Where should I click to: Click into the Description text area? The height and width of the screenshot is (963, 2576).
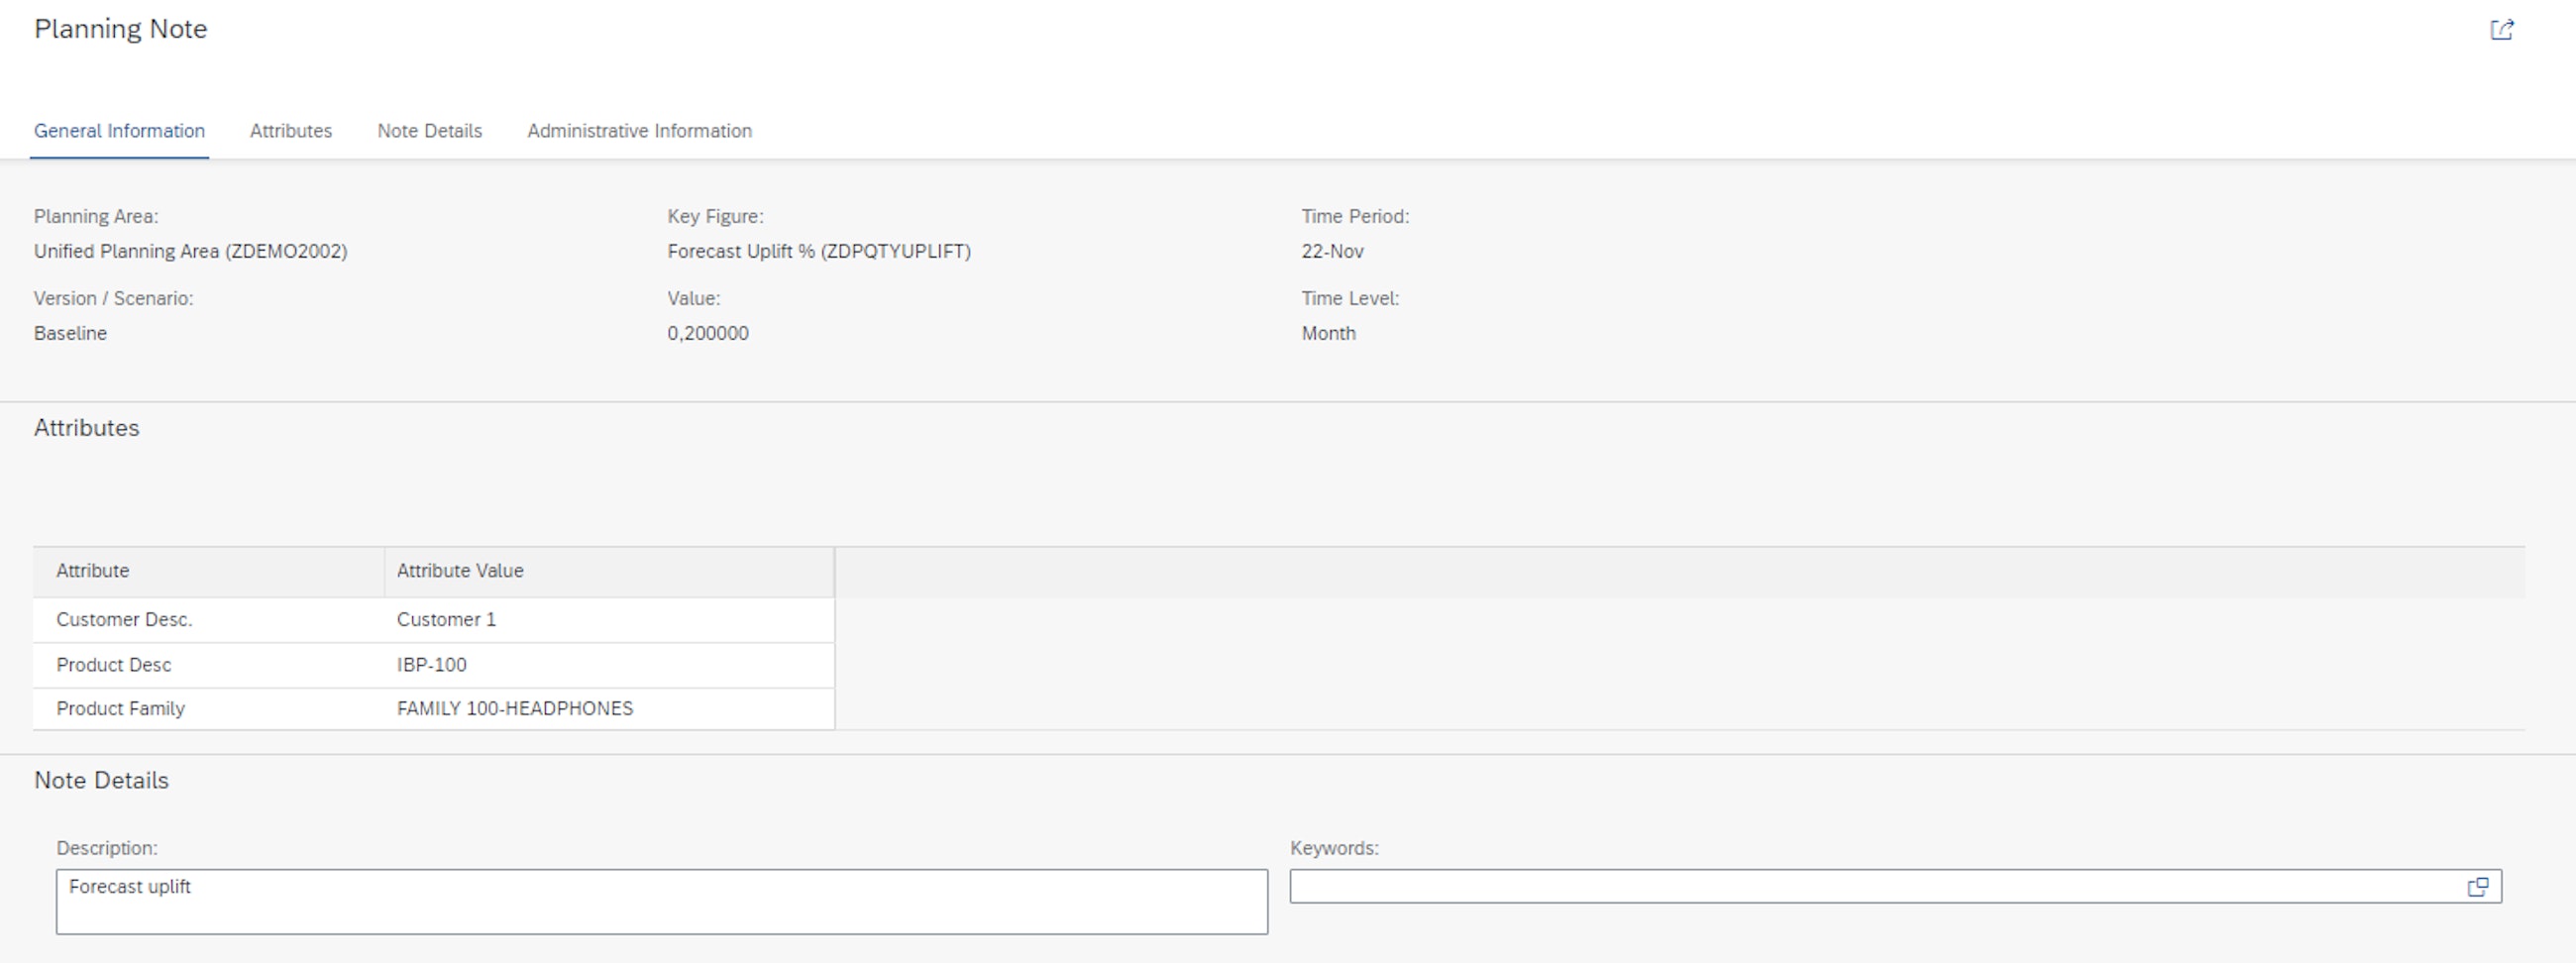[660, 901]
